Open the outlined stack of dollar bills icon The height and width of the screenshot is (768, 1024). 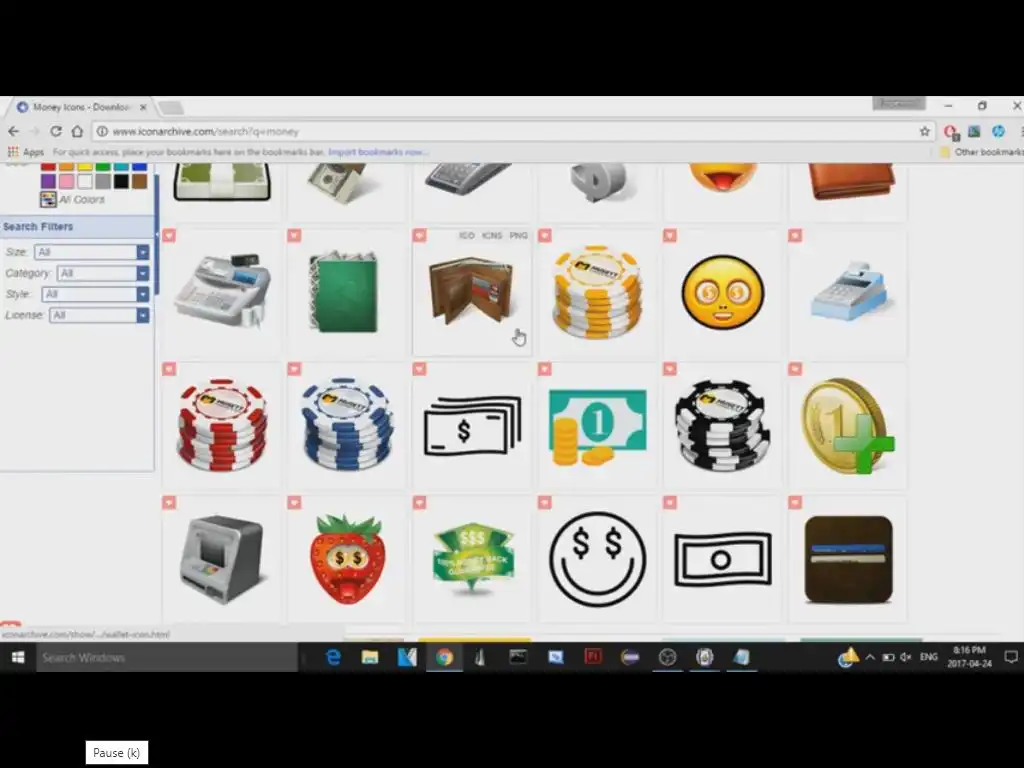pos(472,426)
